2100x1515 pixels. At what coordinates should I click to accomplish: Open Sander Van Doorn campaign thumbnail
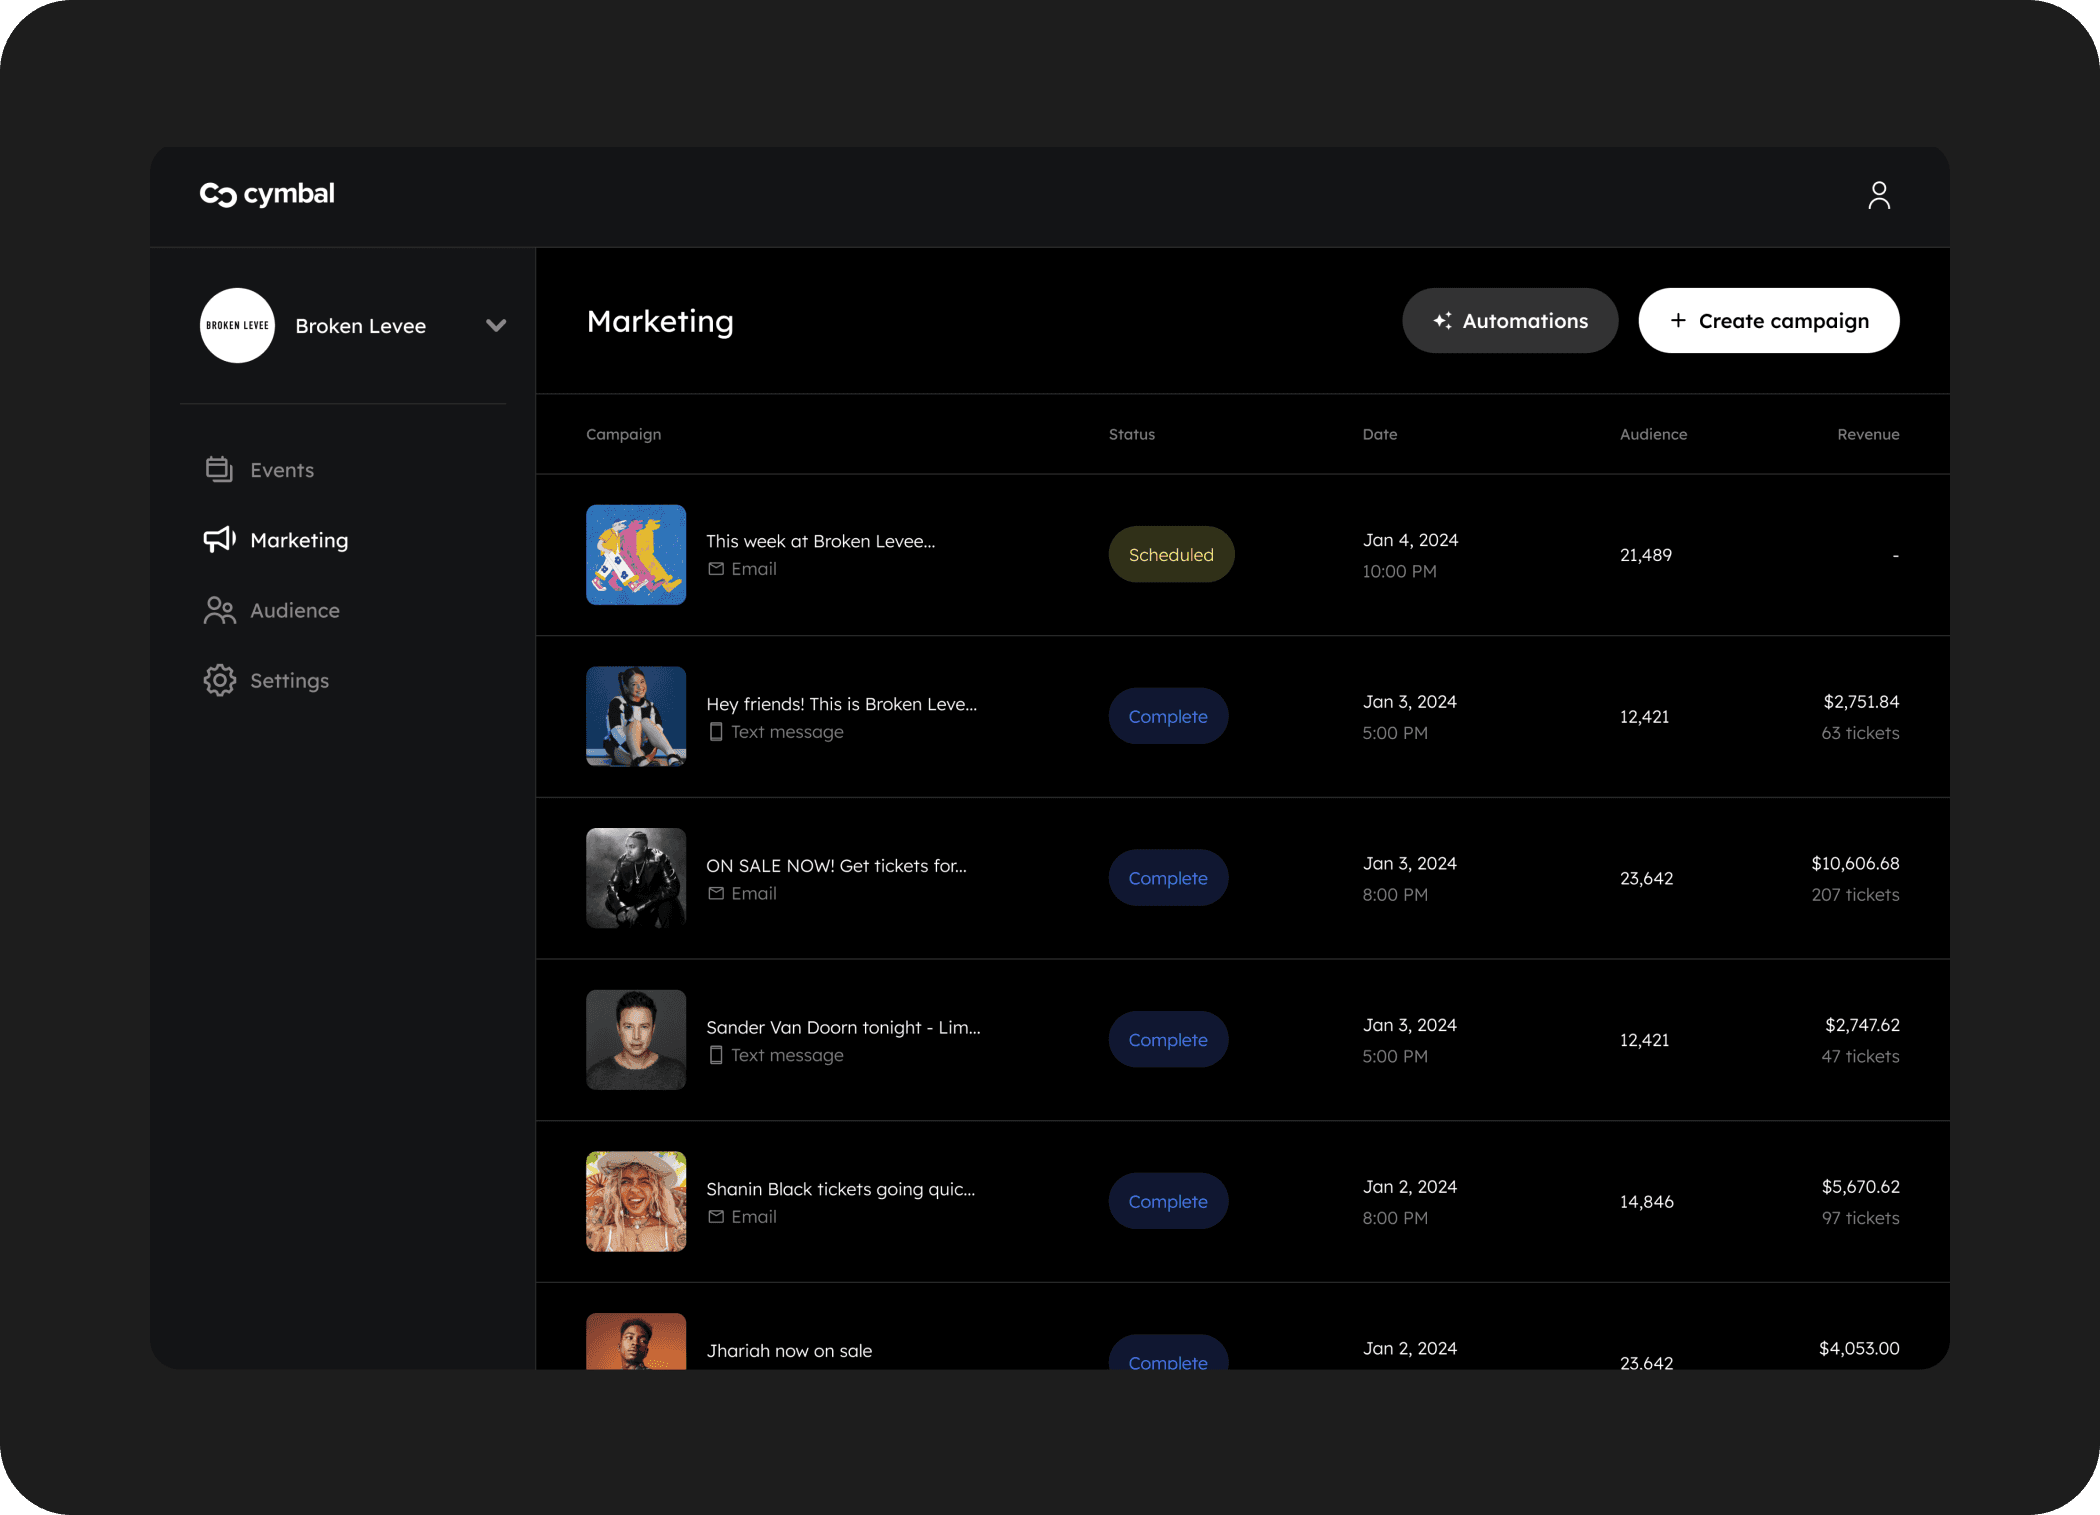pos(636,1040)
